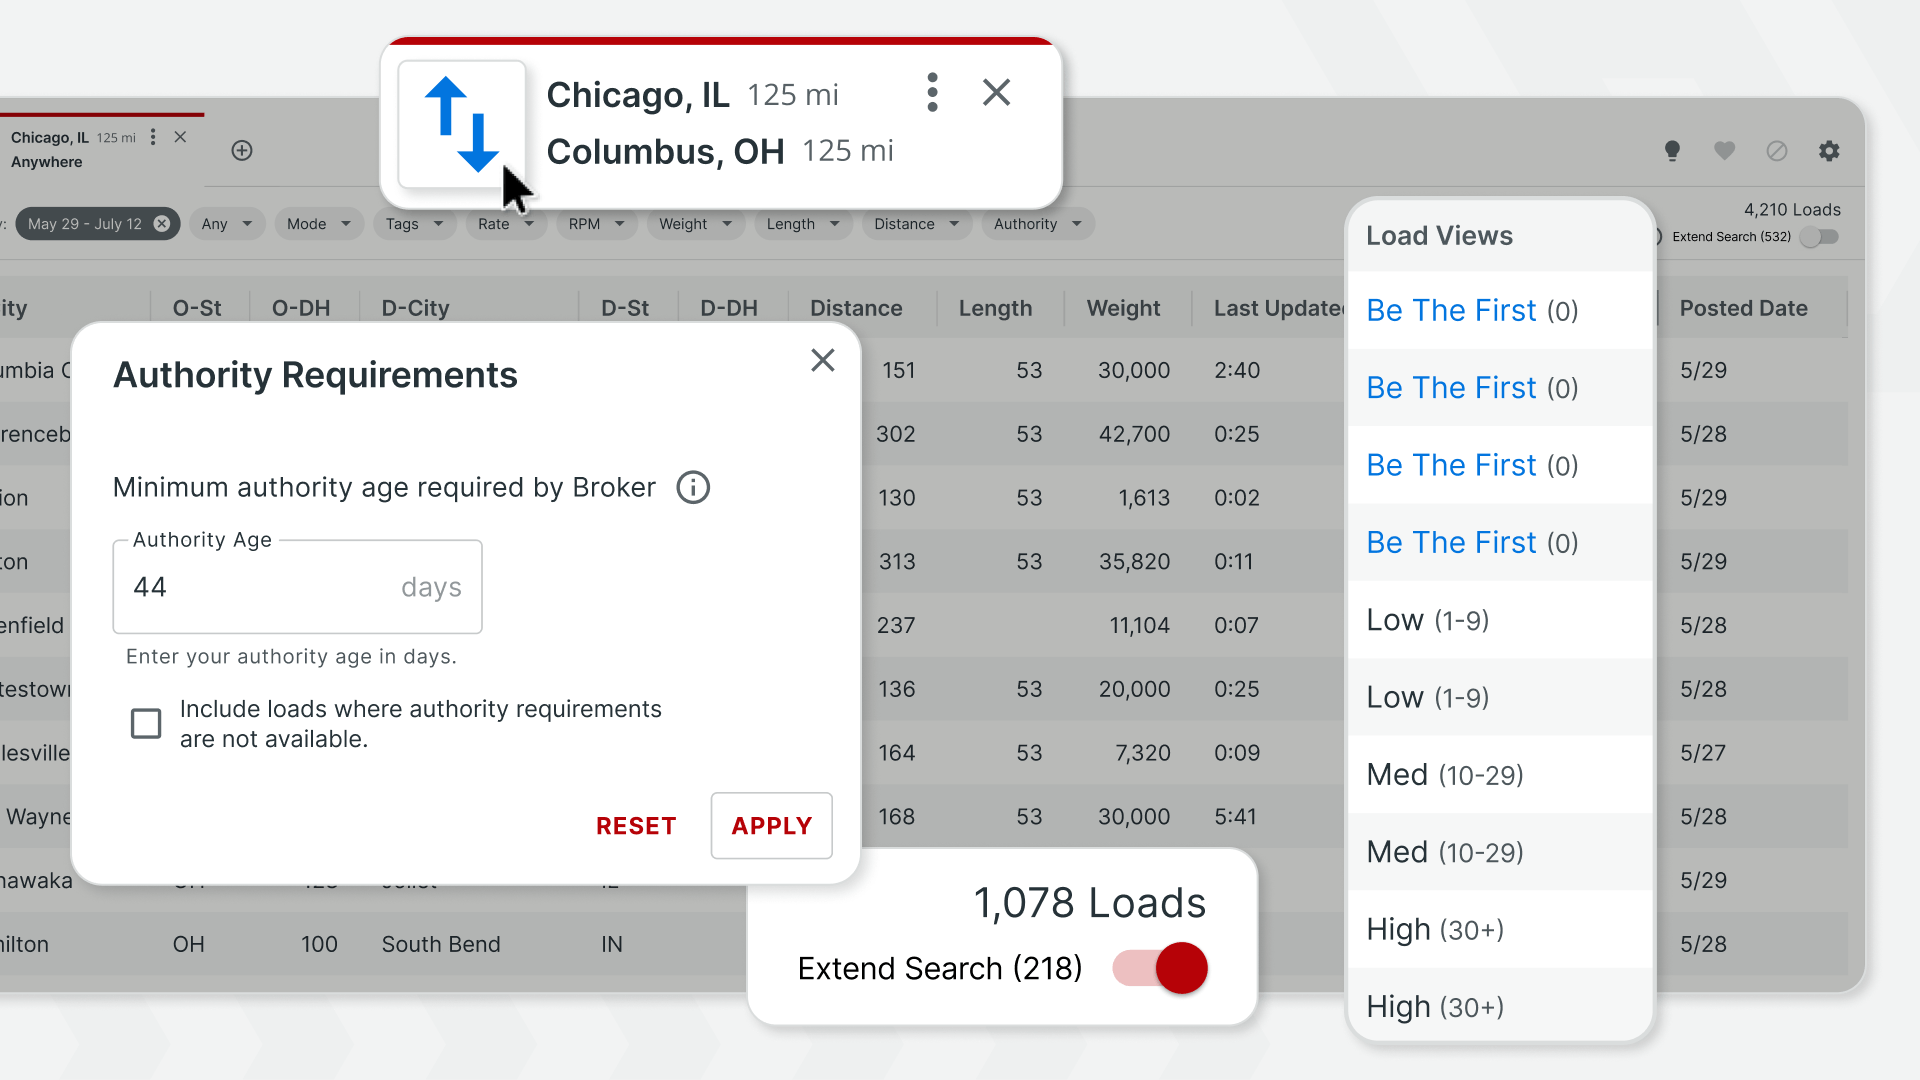
Task: Open settings gear icon
Action: (1829, 151)
